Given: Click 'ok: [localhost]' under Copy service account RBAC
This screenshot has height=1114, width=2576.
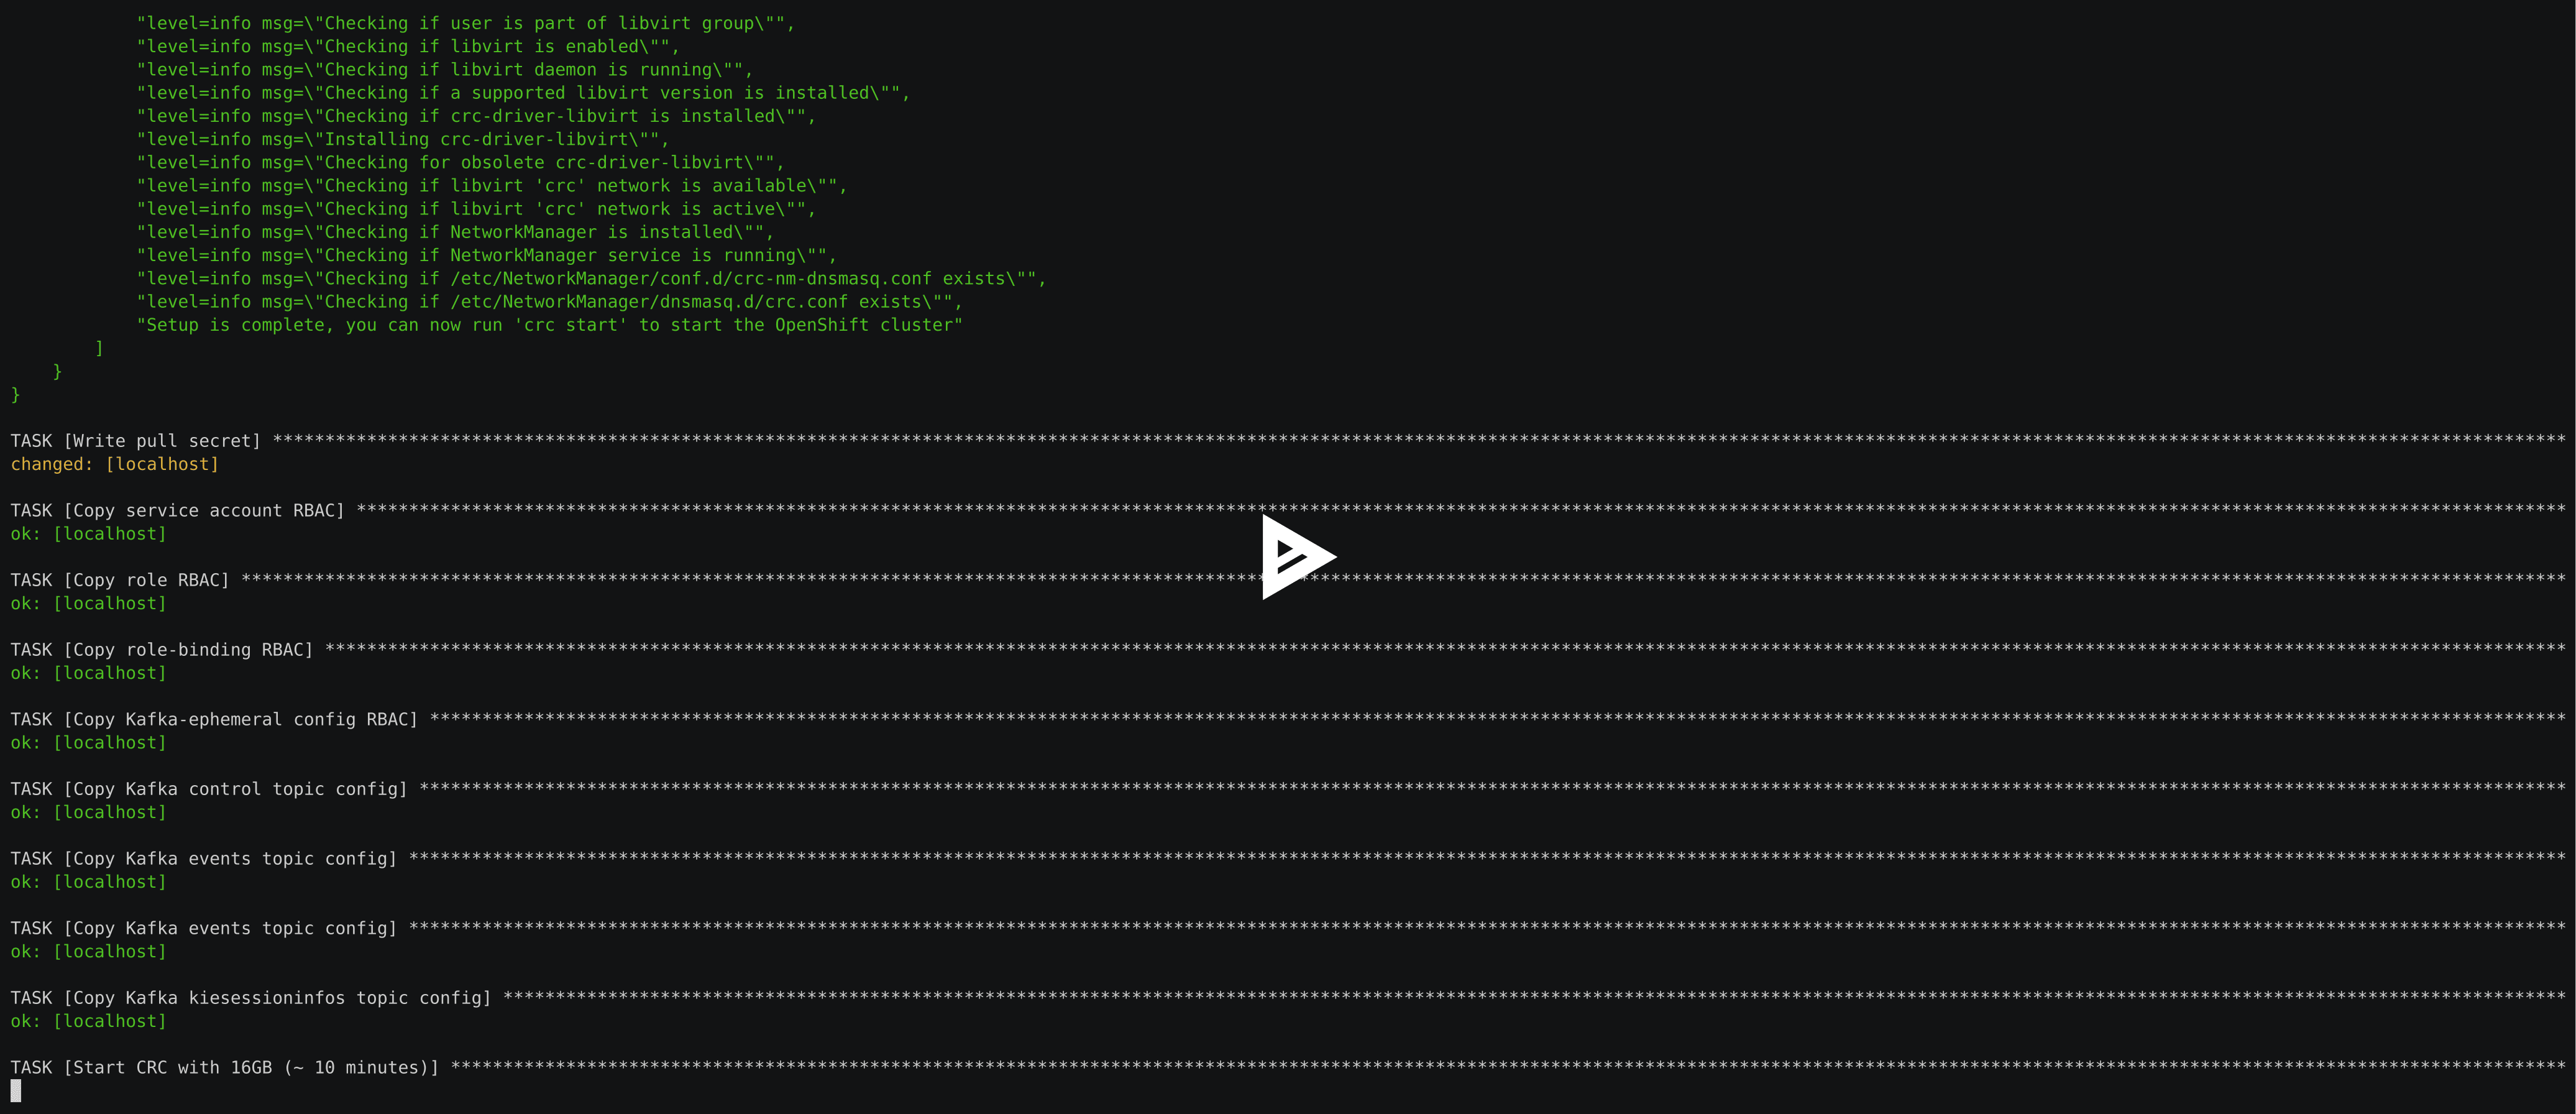Looking at the screenshot, I should click(x=88, y=534).
